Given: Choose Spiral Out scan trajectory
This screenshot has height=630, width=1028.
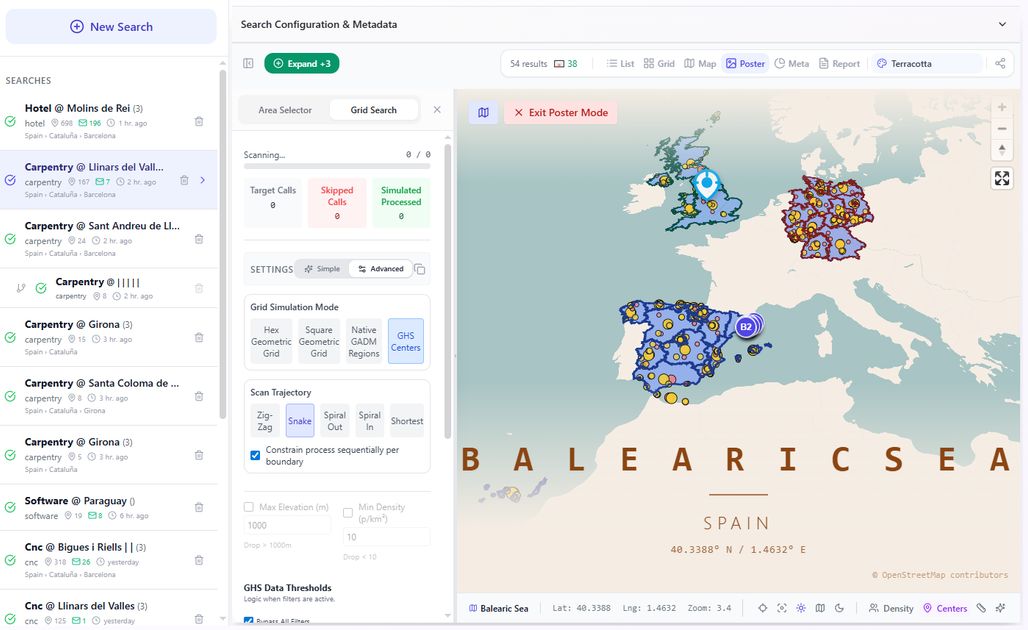Looking at the screenshot, I should 334,421.
